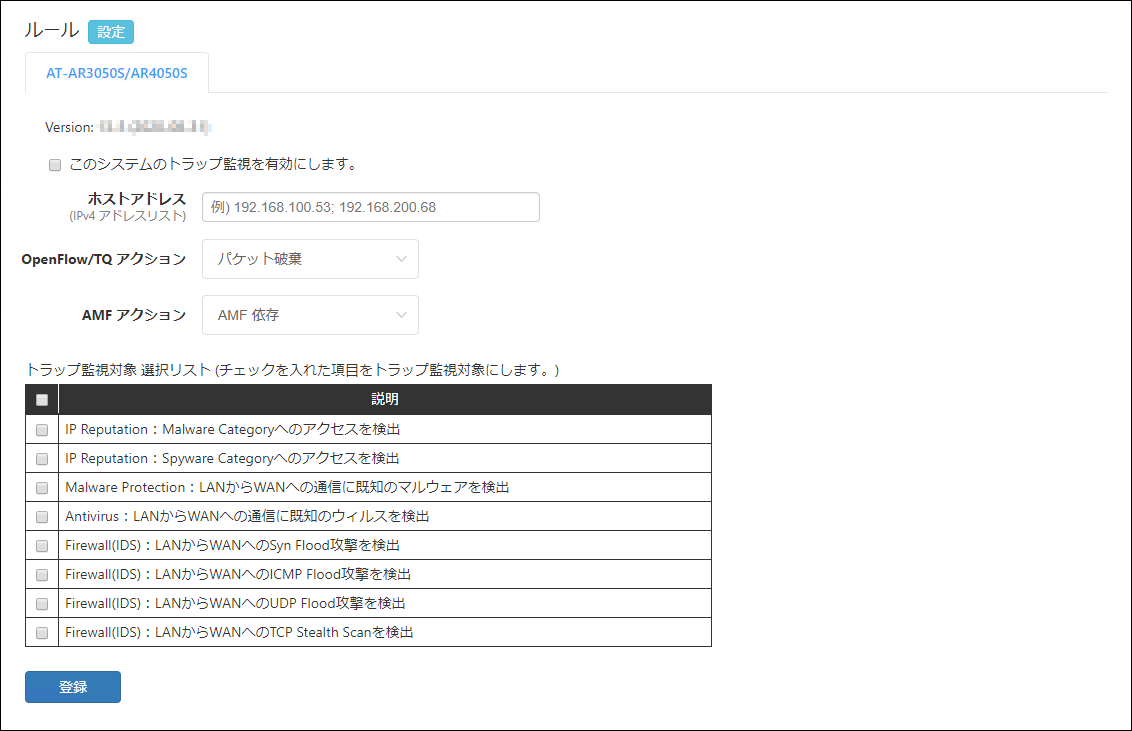
Task: Click the text 'Malware Protection：LANからWANへの通信に既知のマルウェアを検出'
Action: (287, 487)
